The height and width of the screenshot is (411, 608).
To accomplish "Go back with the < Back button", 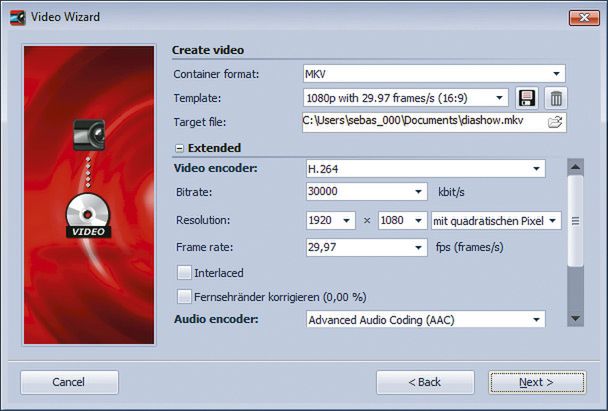I will pos(425,382).
